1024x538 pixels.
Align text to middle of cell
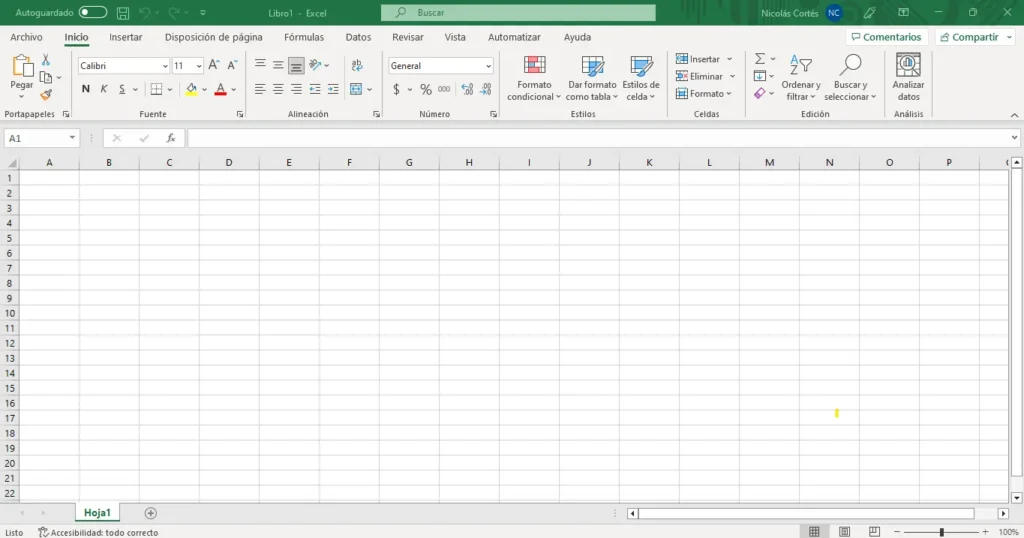coord(278,65)
